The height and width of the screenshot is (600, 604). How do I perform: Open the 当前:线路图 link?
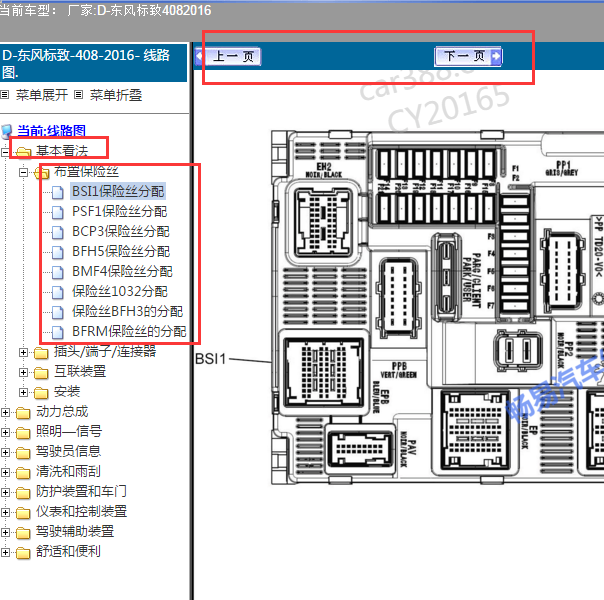51,131
